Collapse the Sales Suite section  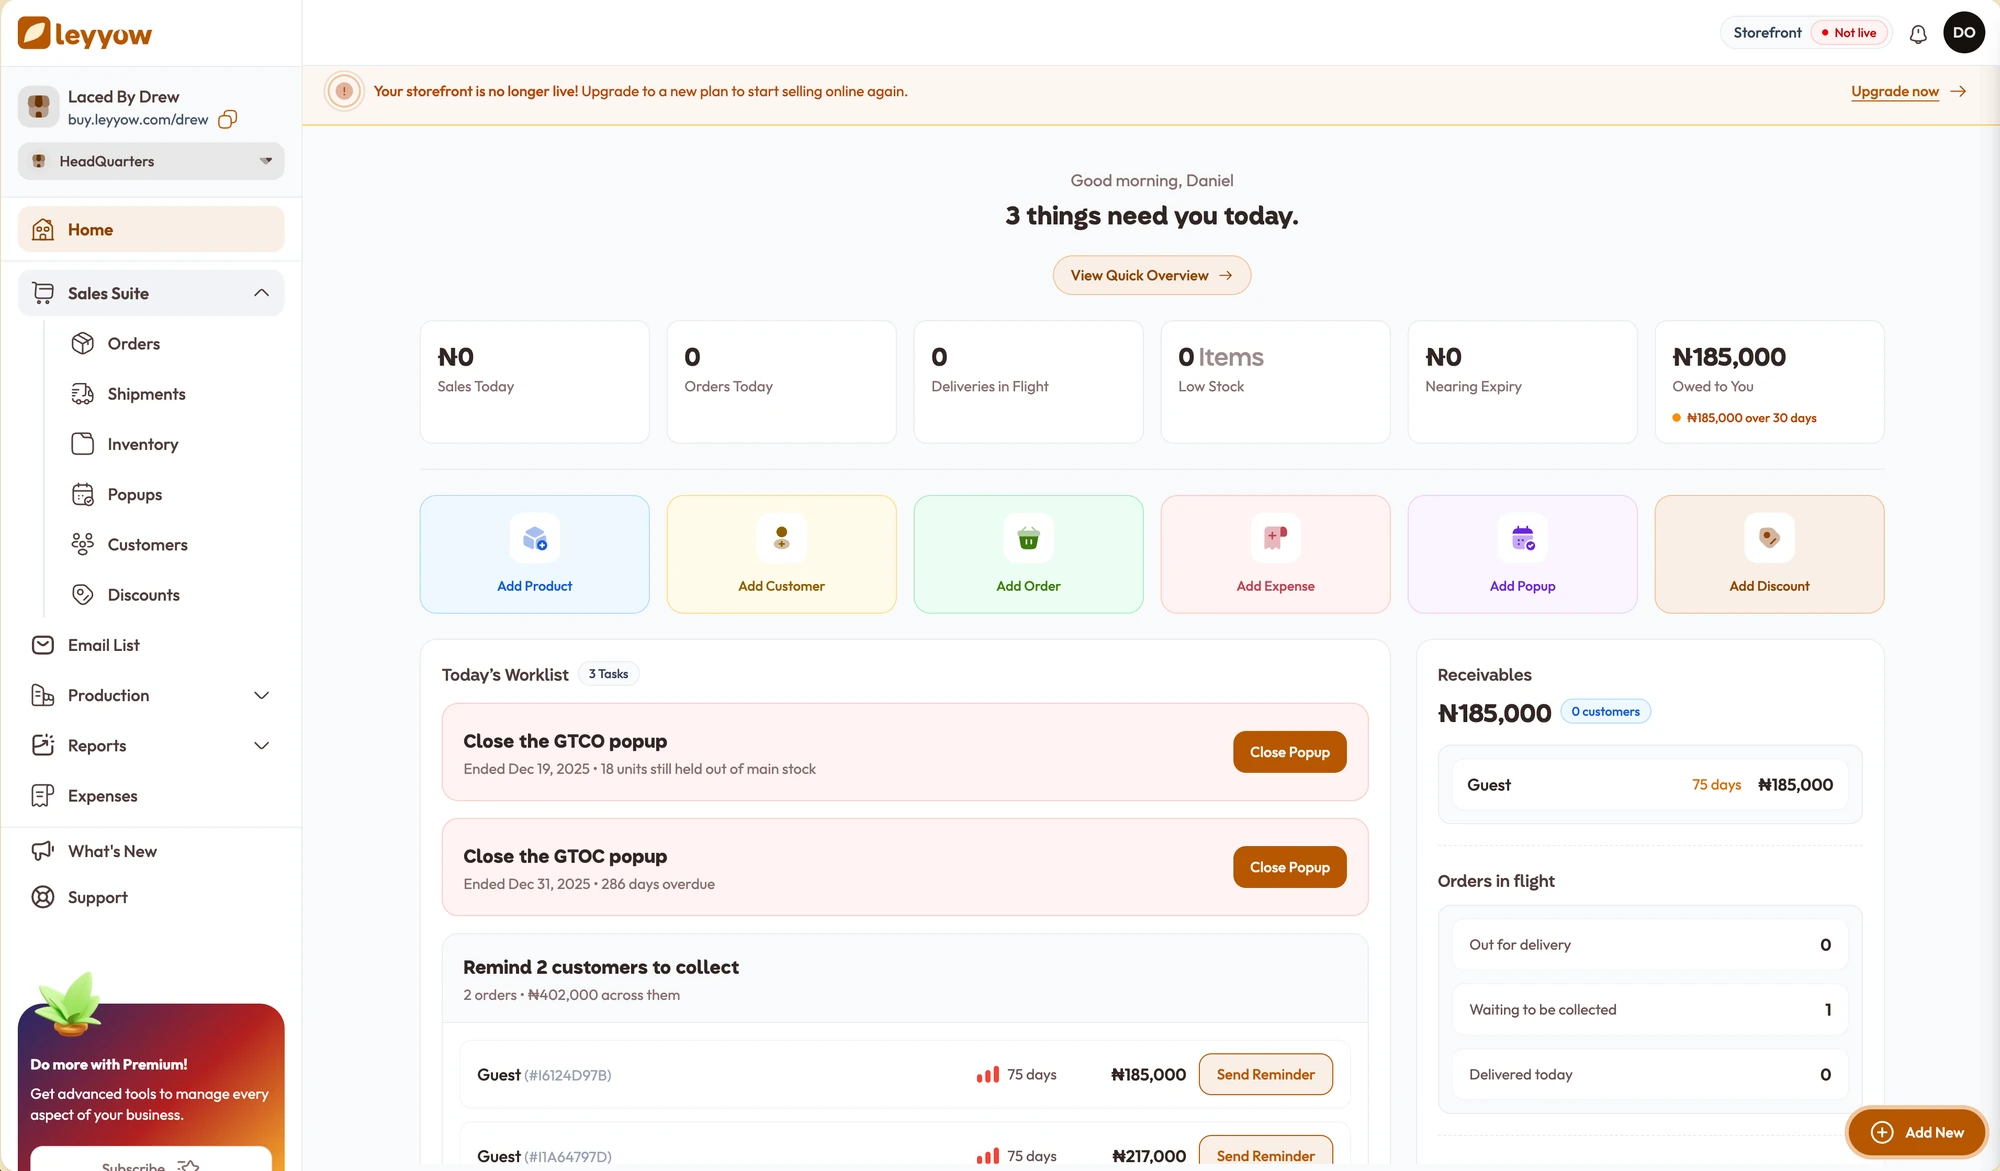[x=151, y=293]
